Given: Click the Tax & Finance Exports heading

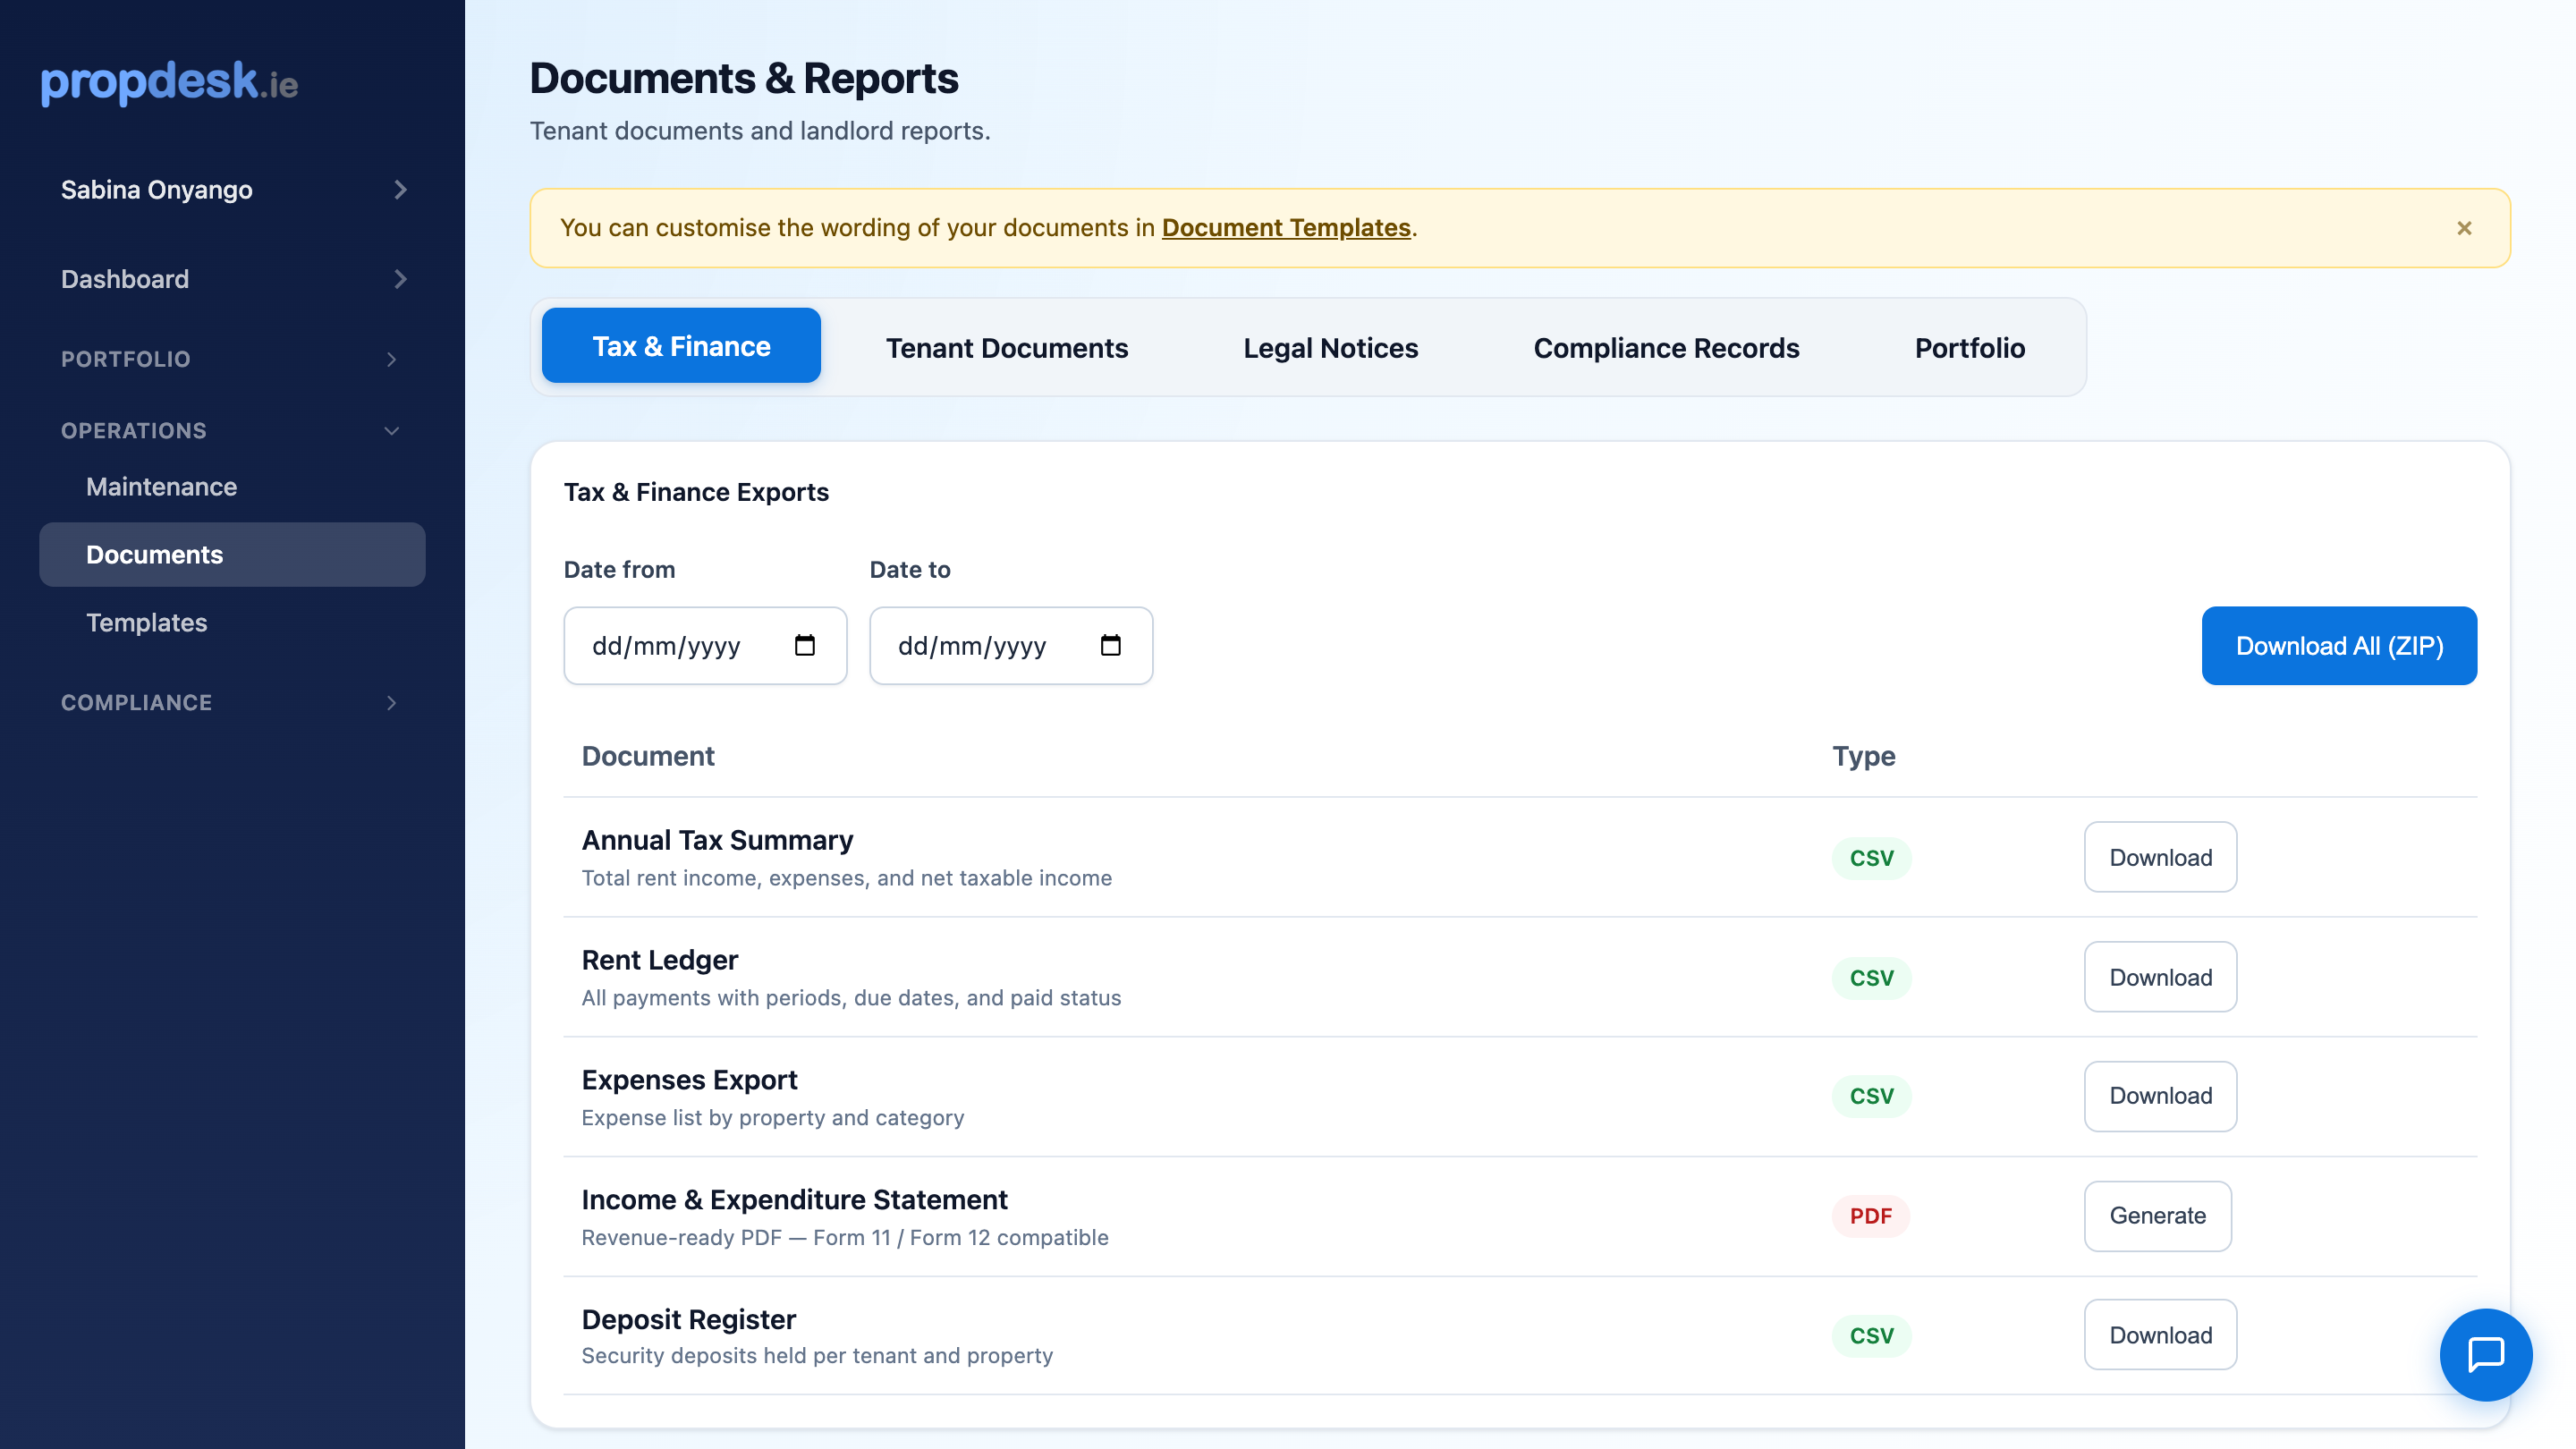Looking at the screenshot, I should [x=696, y=492].
